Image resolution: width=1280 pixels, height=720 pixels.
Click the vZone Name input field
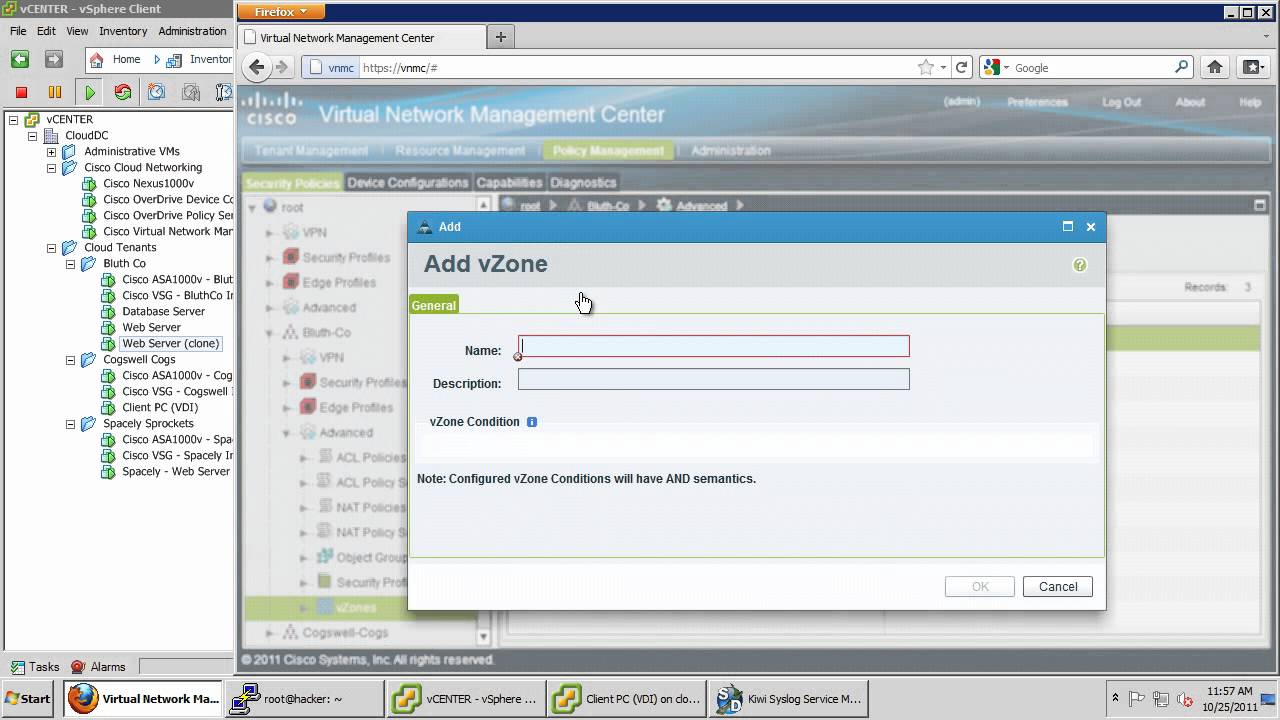click(x=714, y=346)
